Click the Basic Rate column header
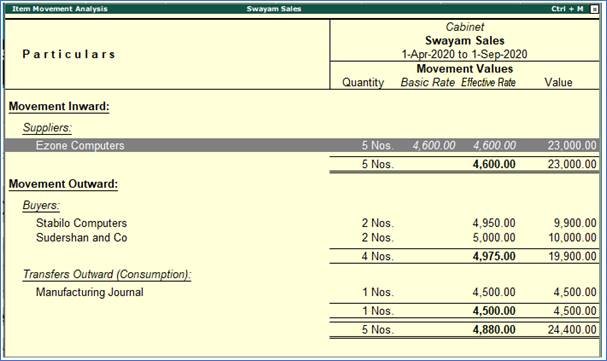Viewport: 607px width, 361px height. [x=427, y=82]
